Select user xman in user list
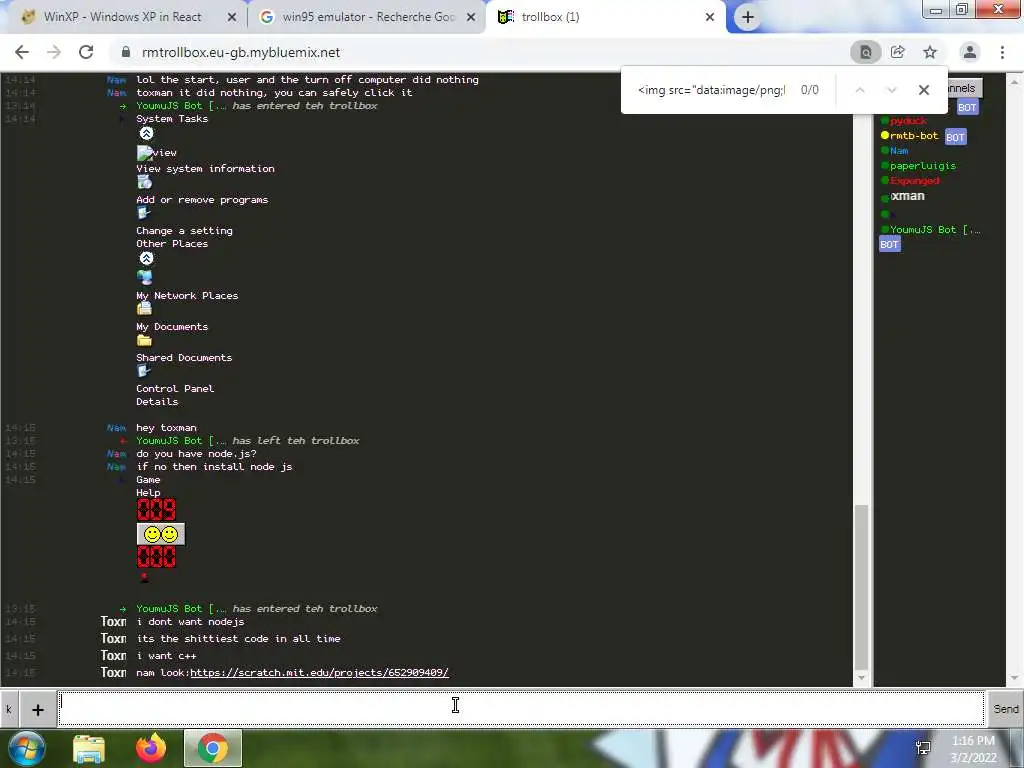The width and height of the screenshot is (1024, 768). [907, 196]
